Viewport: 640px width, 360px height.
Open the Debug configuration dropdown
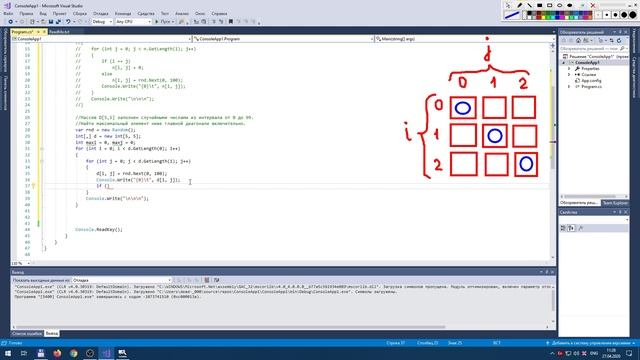pyautogui.click(x=102, y=22)
